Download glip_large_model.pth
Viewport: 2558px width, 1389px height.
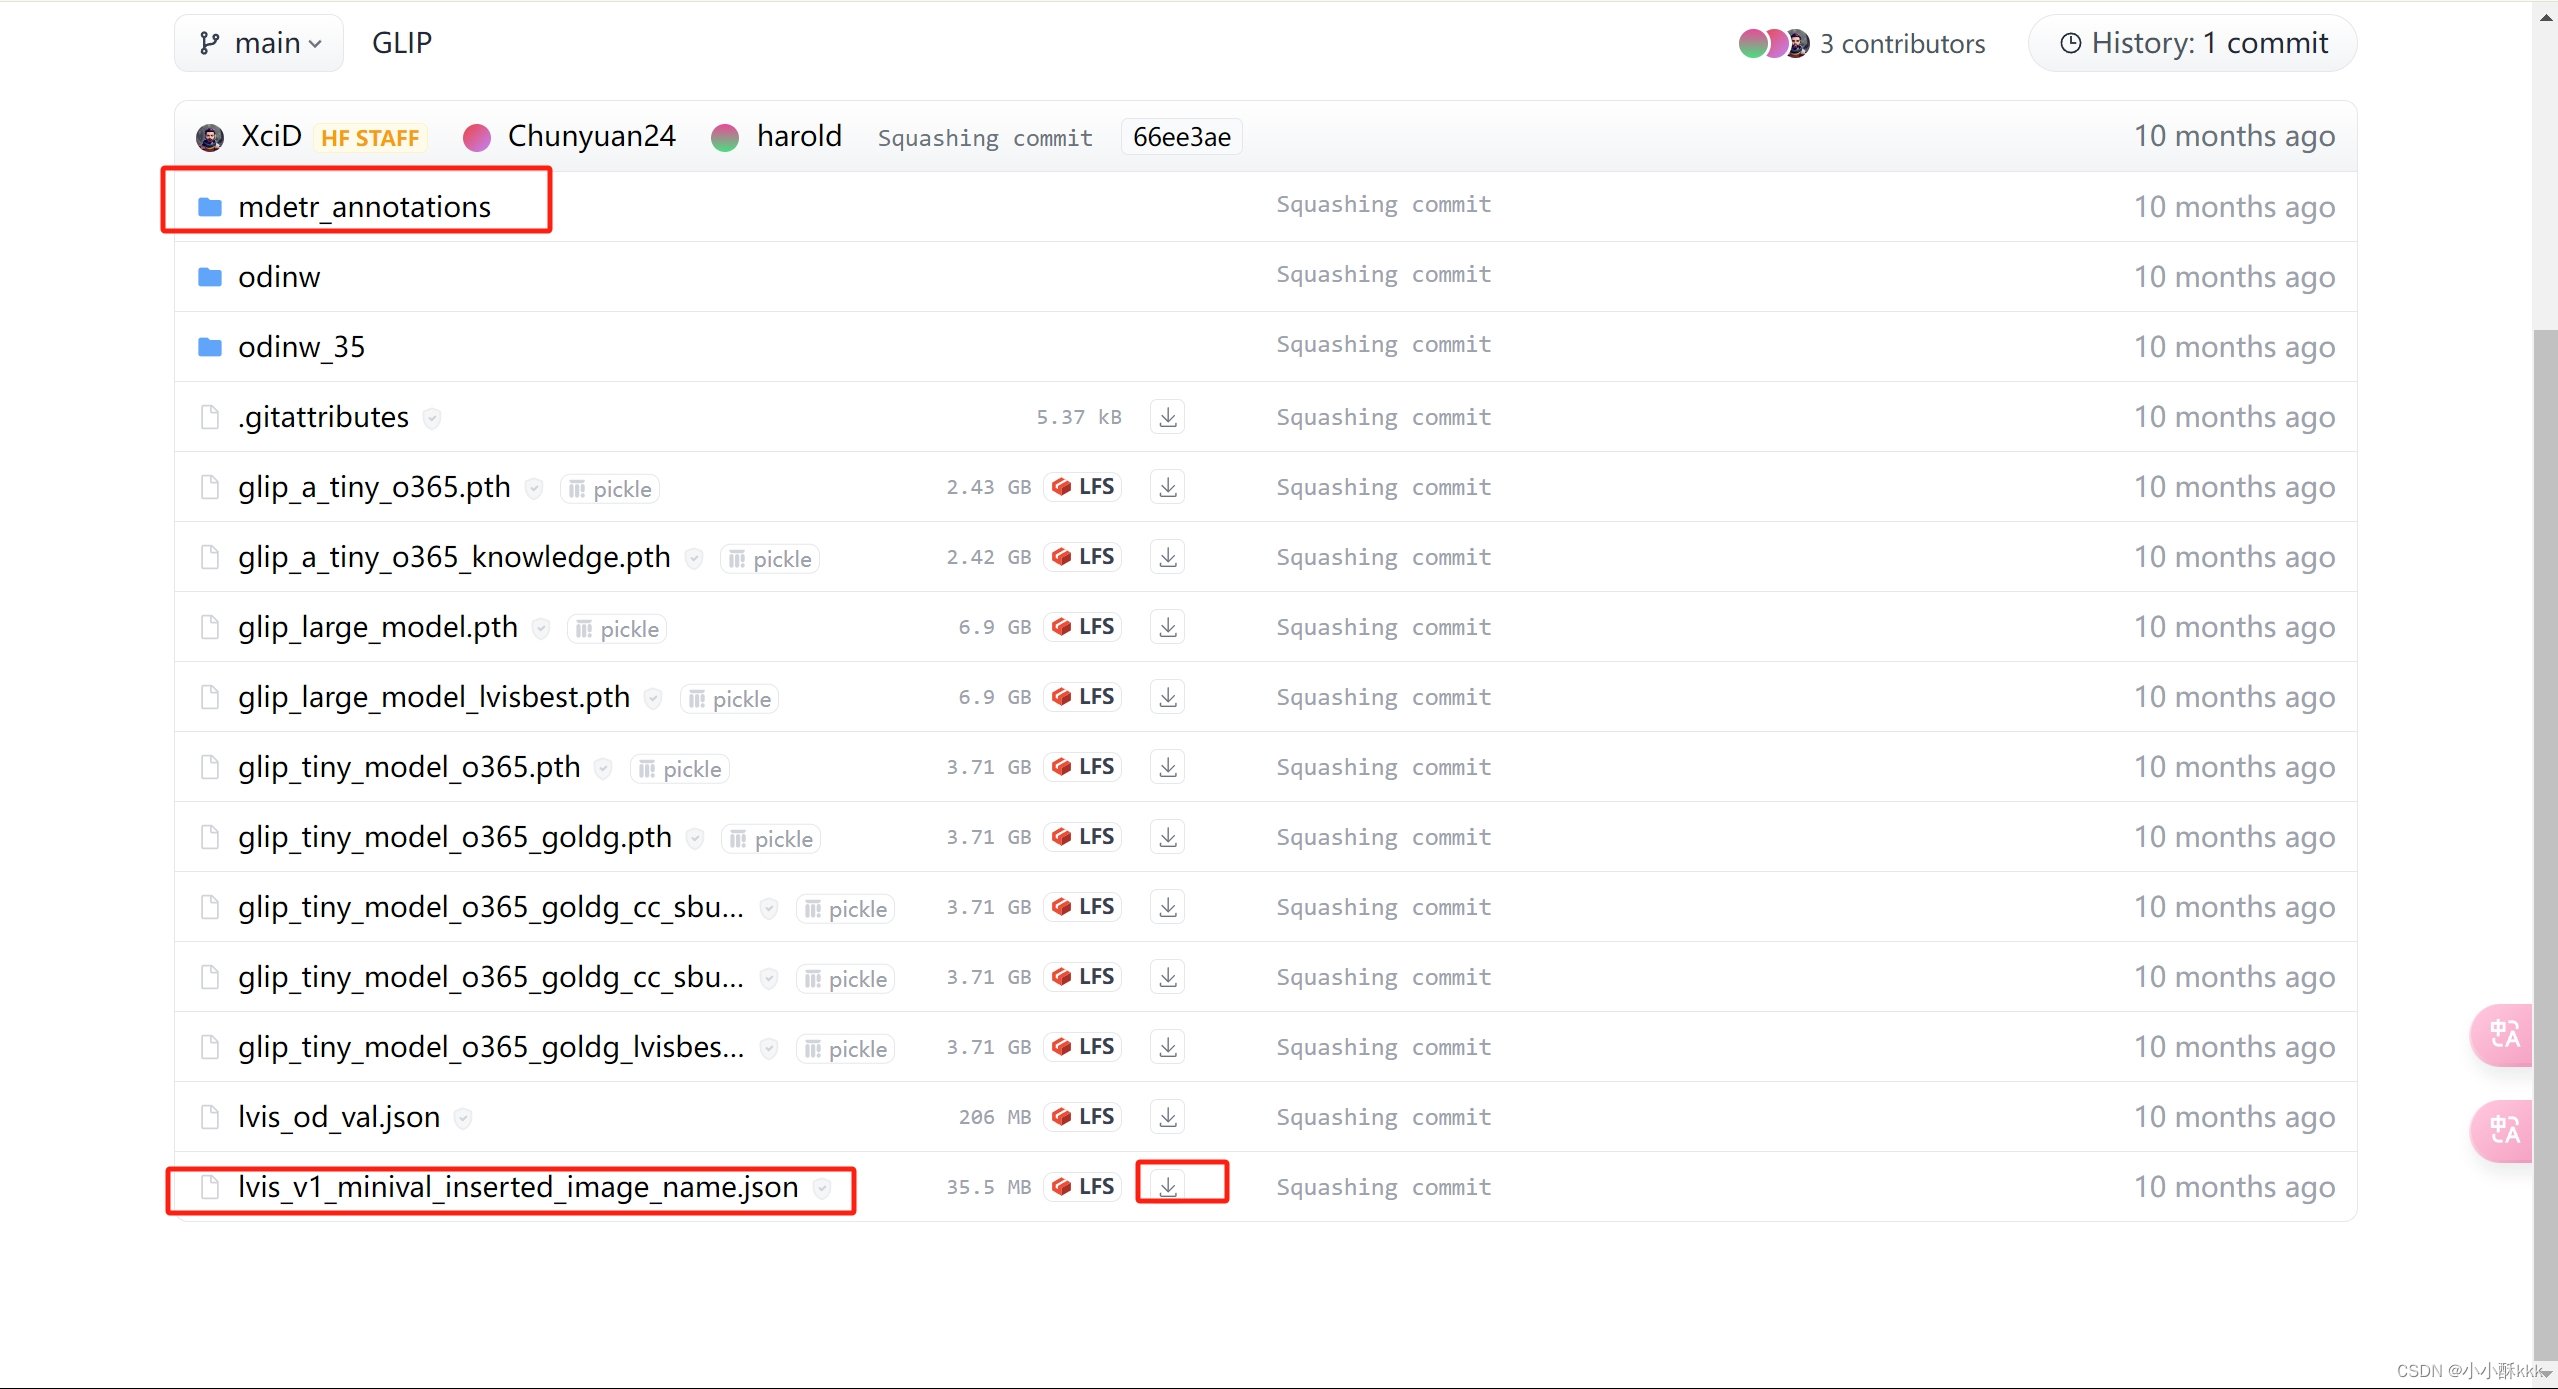pyautogui.click(x=1167, y=627)
